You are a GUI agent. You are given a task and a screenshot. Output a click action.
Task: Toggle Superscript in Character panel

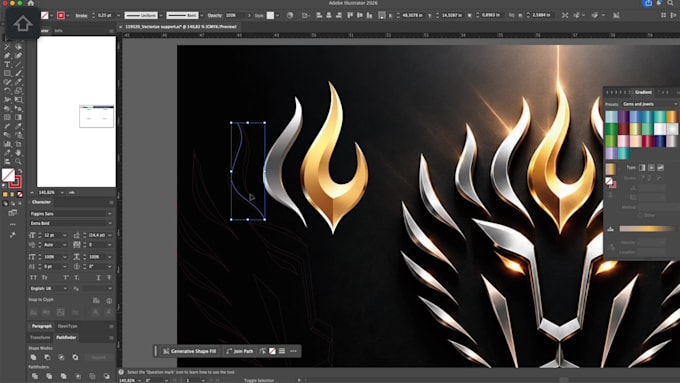(x=66, y=278)
